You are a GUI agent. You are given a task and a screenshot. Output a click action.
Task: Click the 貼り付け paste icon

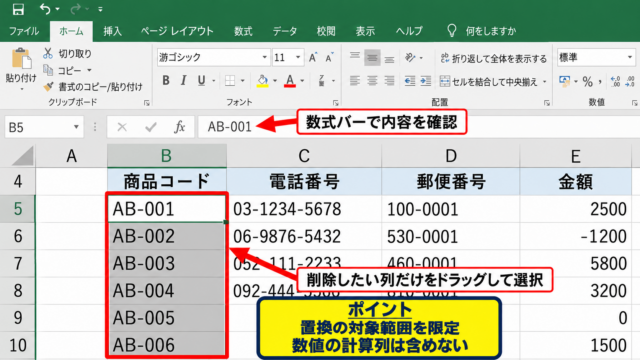coord(21,59)
